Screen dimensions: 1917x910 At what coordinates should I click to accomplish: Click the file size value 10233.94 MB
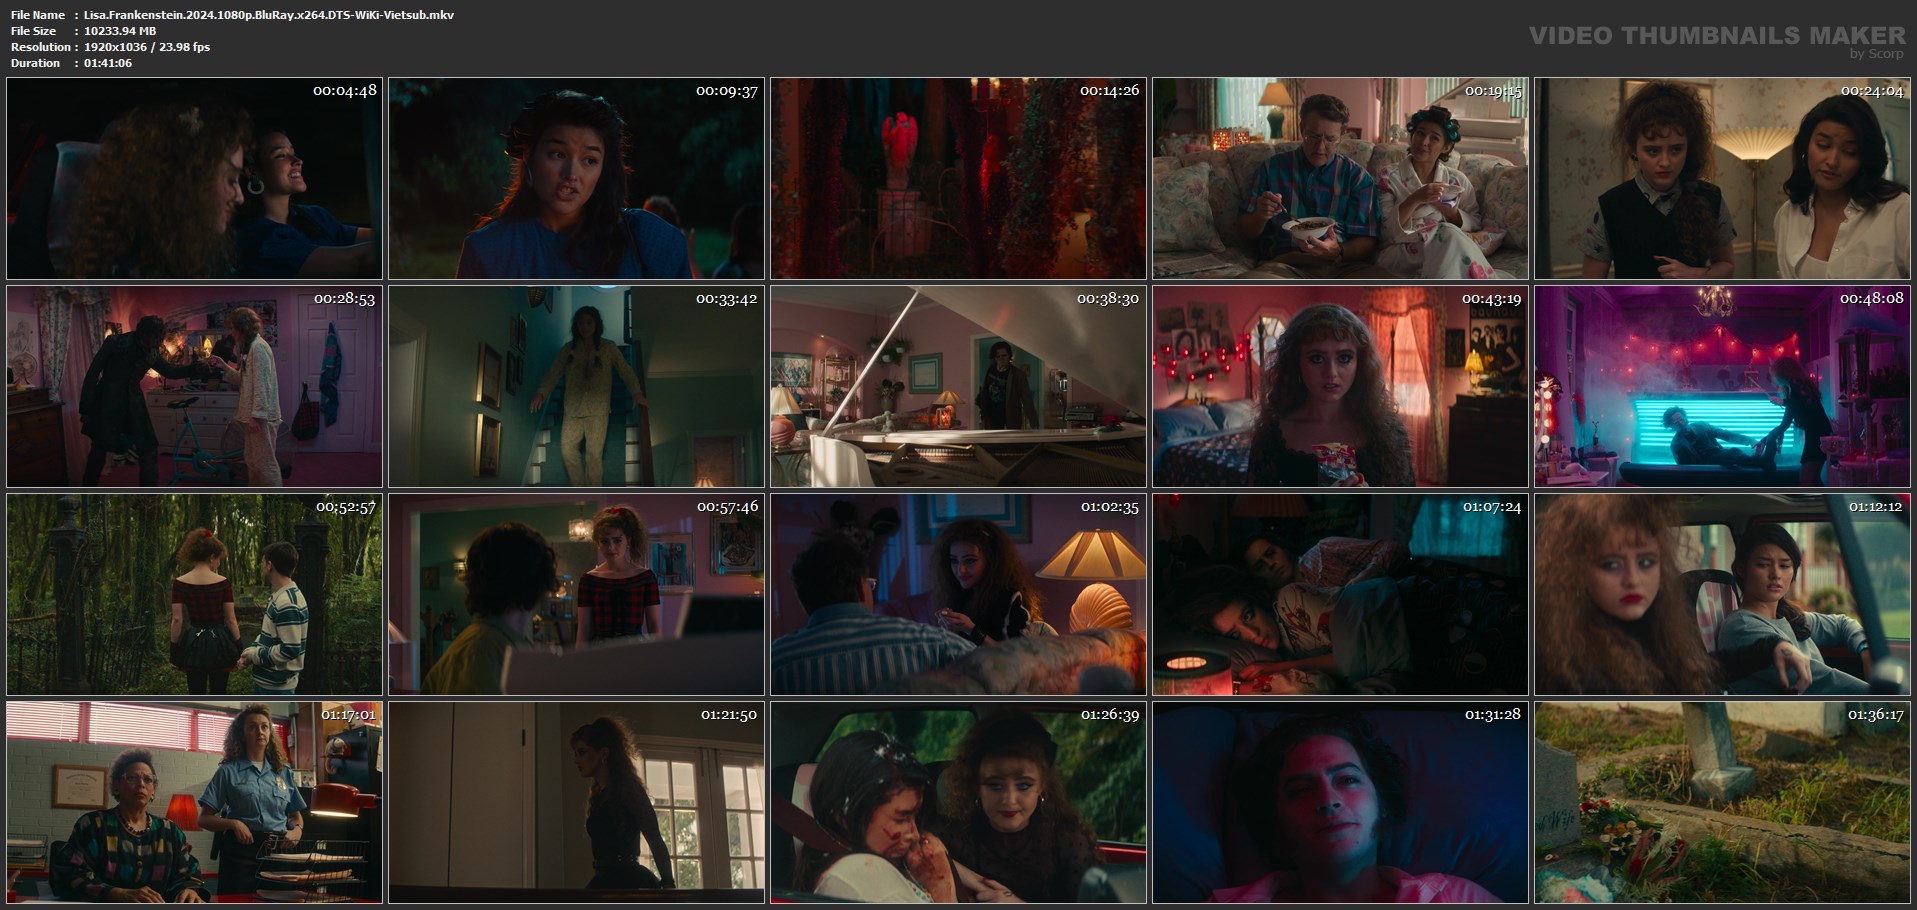point(120,31)
